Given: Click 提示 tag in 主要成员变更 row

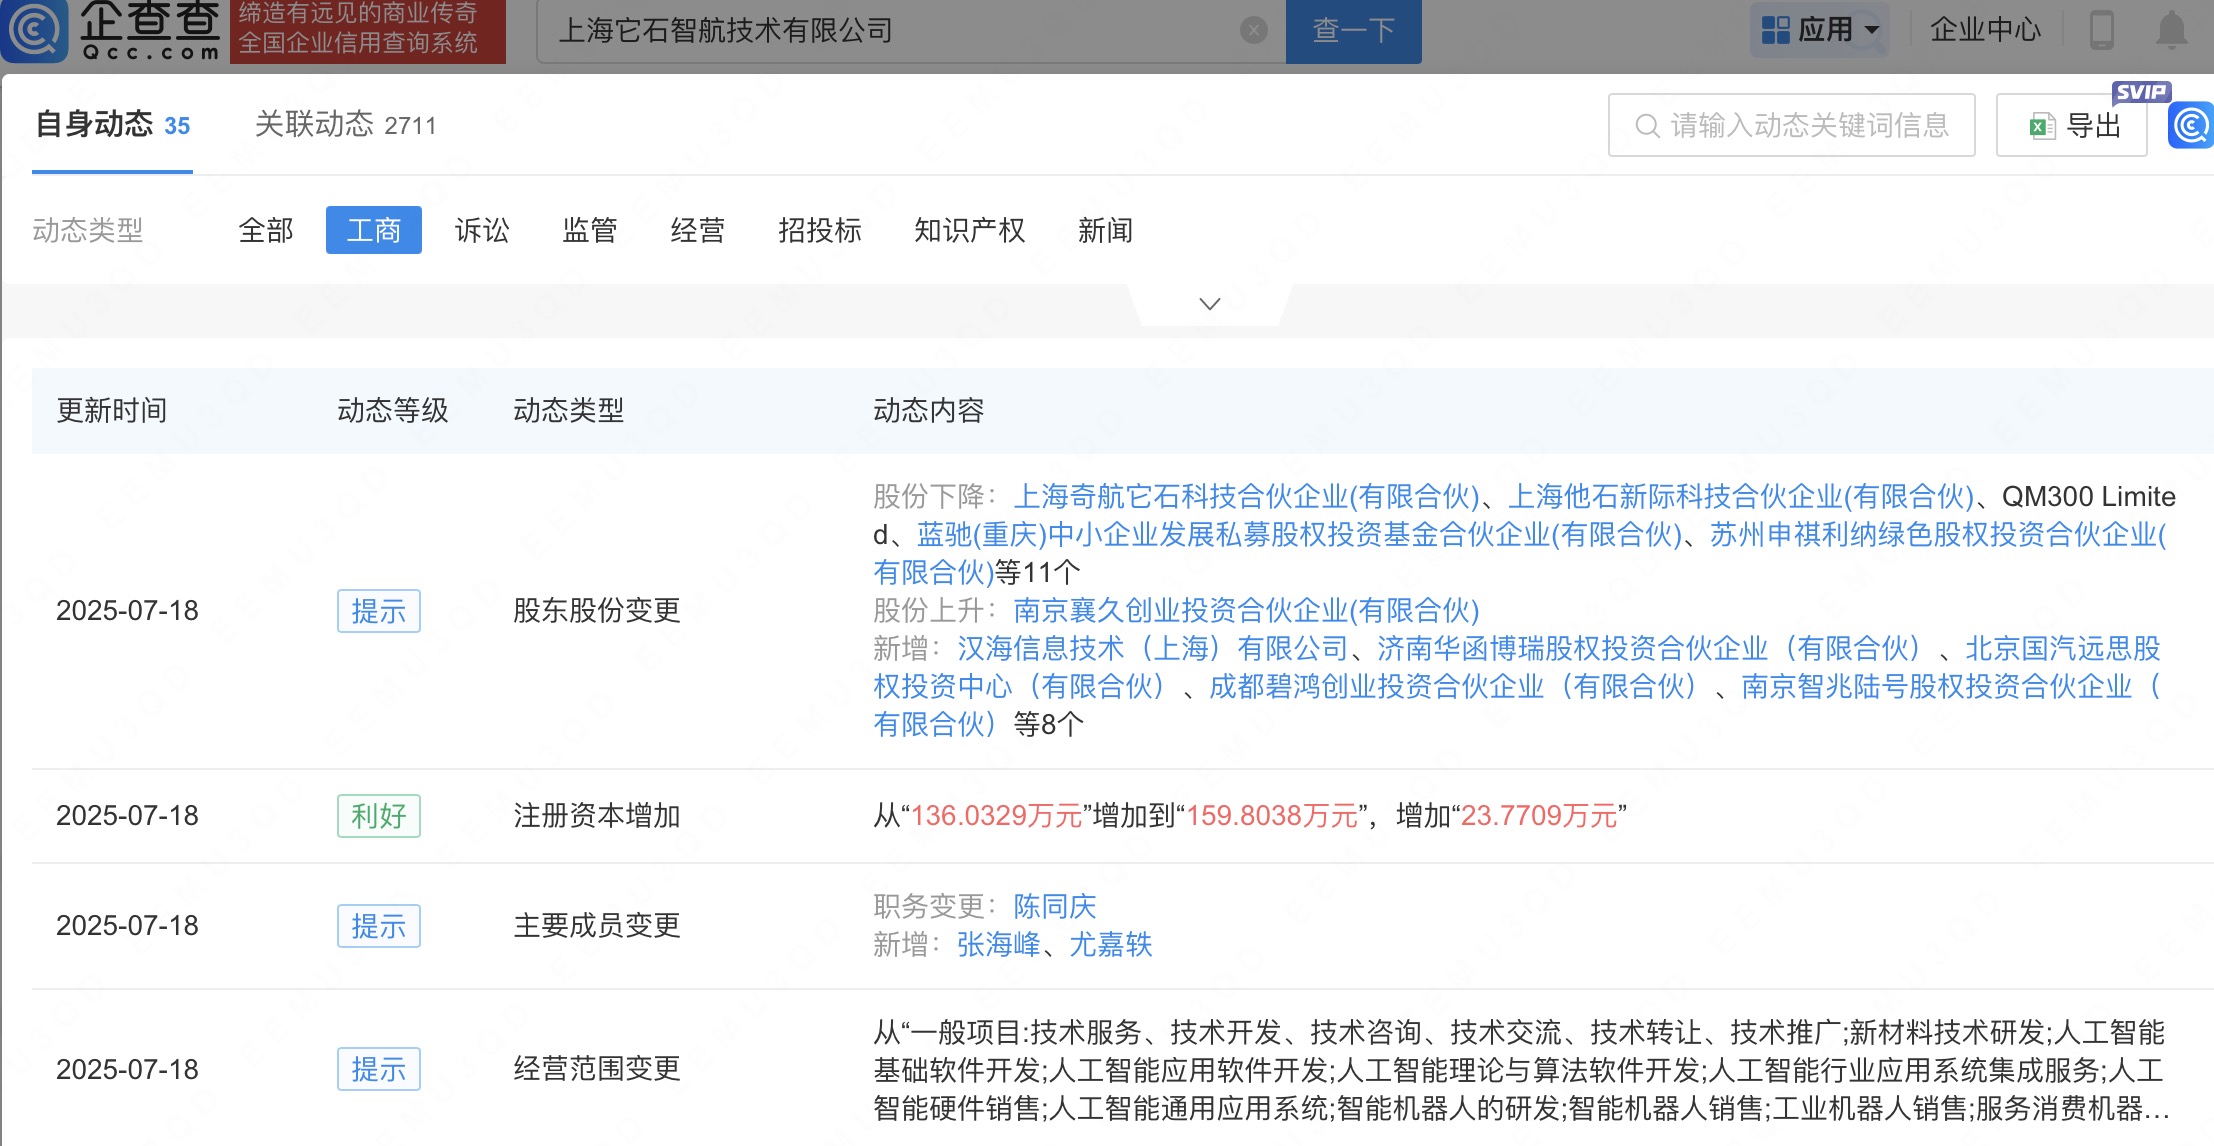Looking at the screenshot, I should (x=379, y=926).
